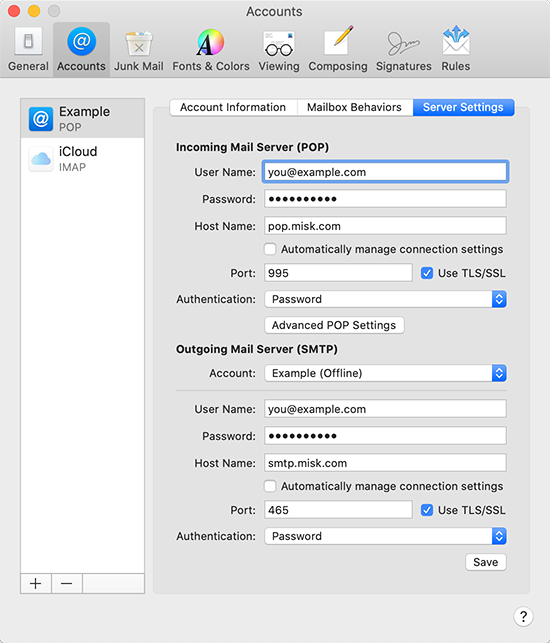Select the Example POP account

pyautogui.click(x=82, y=118)
